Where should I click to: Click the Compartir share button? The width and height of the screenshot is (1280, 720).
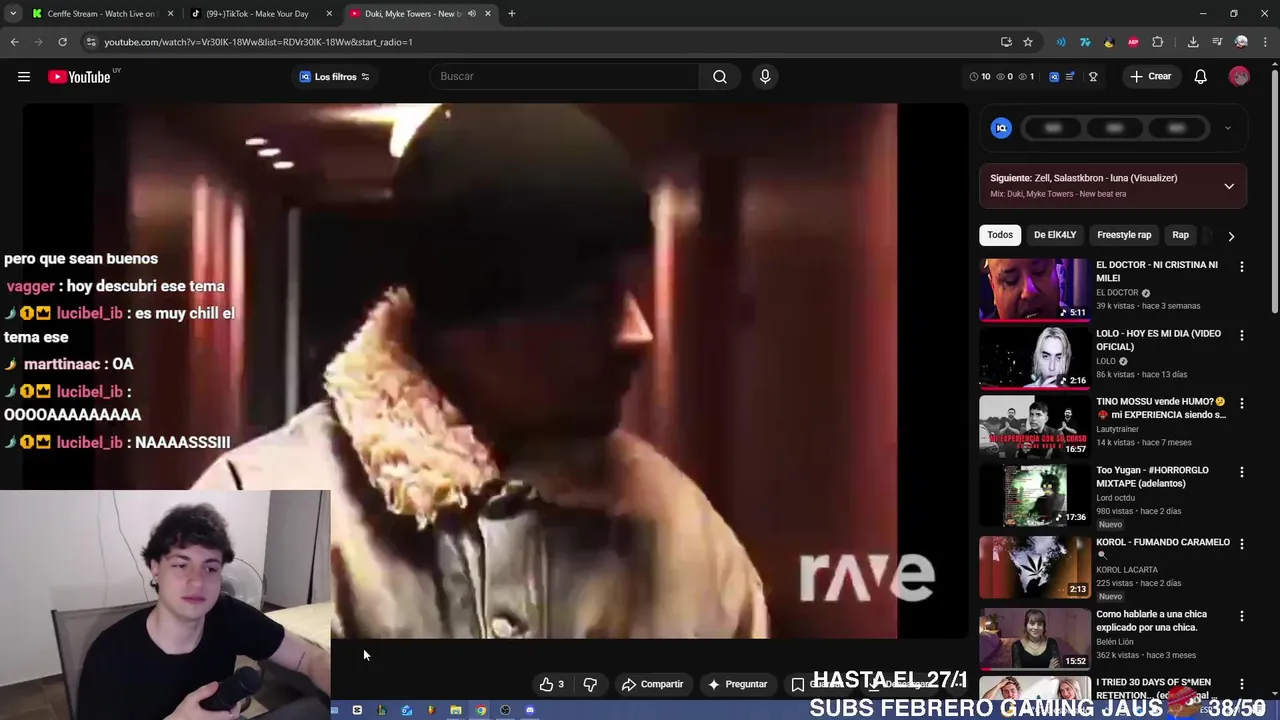(x=652, y=684)
